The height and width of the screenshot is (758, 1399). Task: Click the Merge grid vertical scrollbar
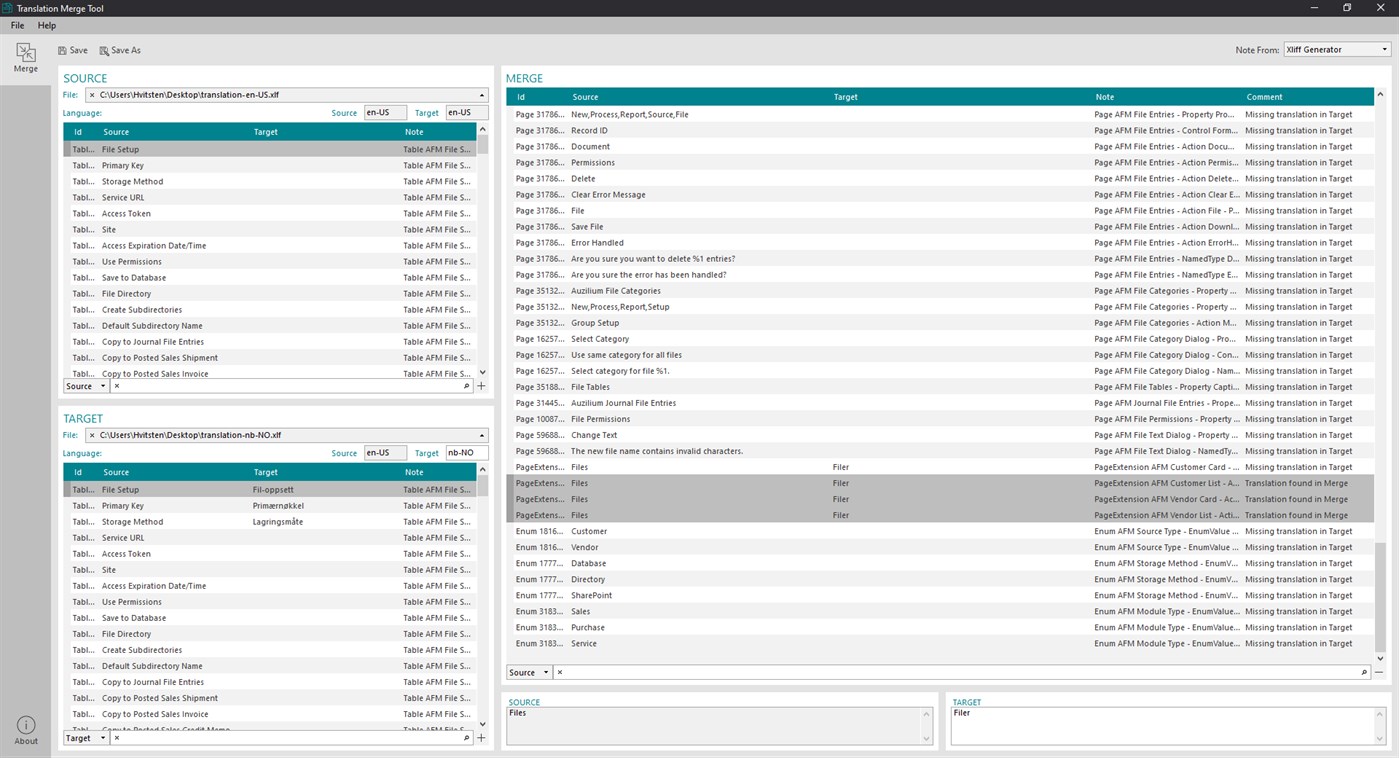pos(1381,598)
